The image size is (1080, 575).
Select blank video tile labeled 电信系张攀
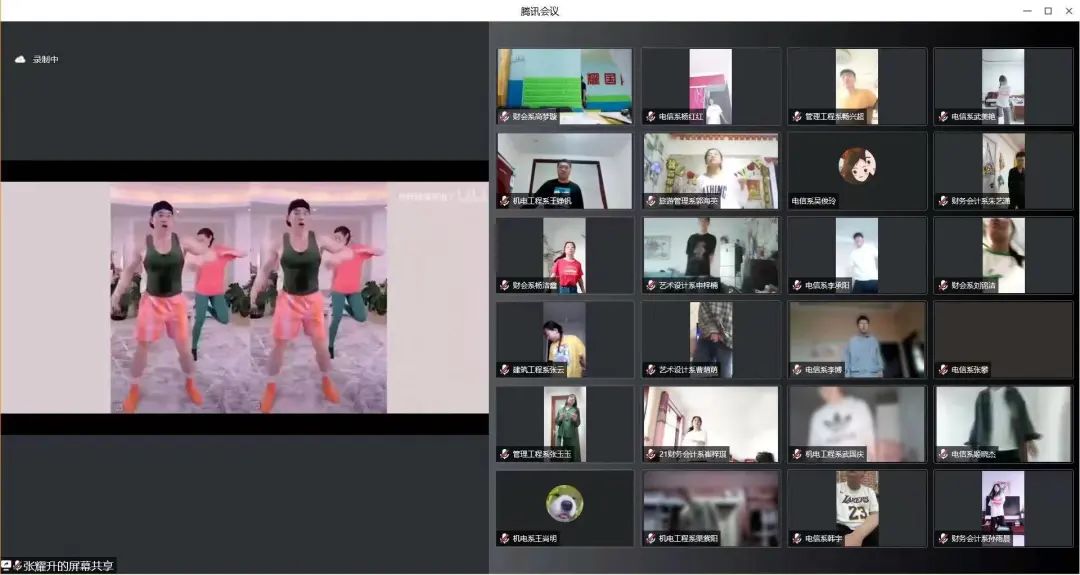coord(1003,339)
